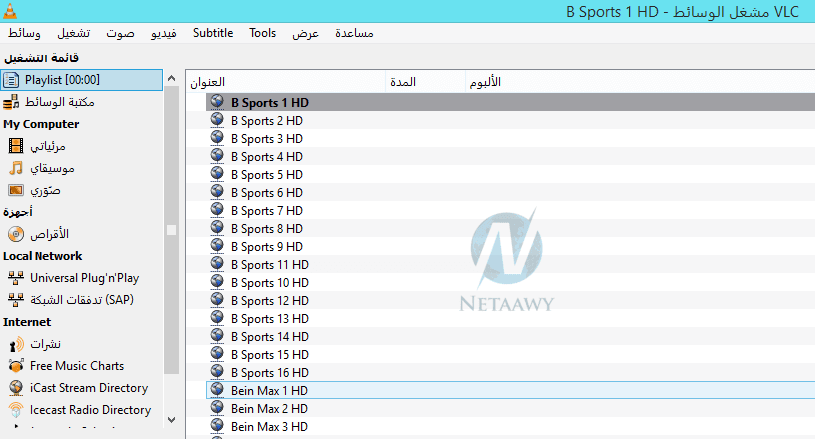Click the VLC cone icon in title bar
The width and height of the screenshot is (815, 439).
[x=9, y=10]
